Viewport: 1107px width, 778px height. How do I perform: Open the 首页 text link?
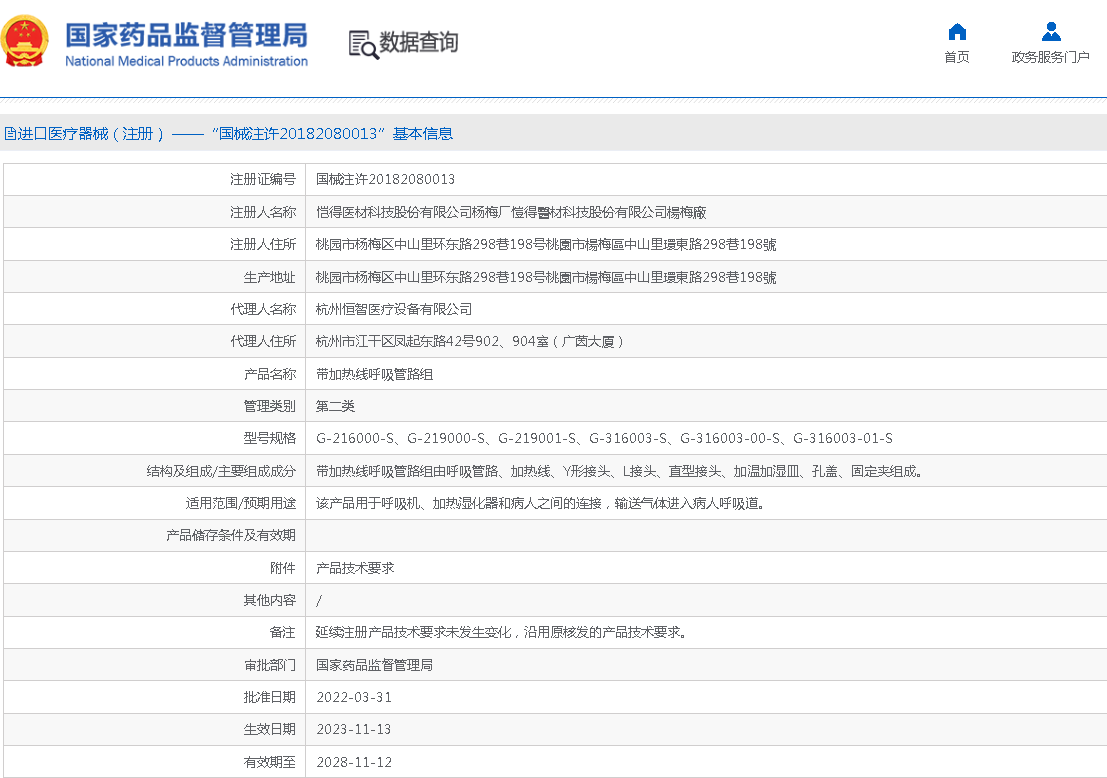[x=957, y=58]
